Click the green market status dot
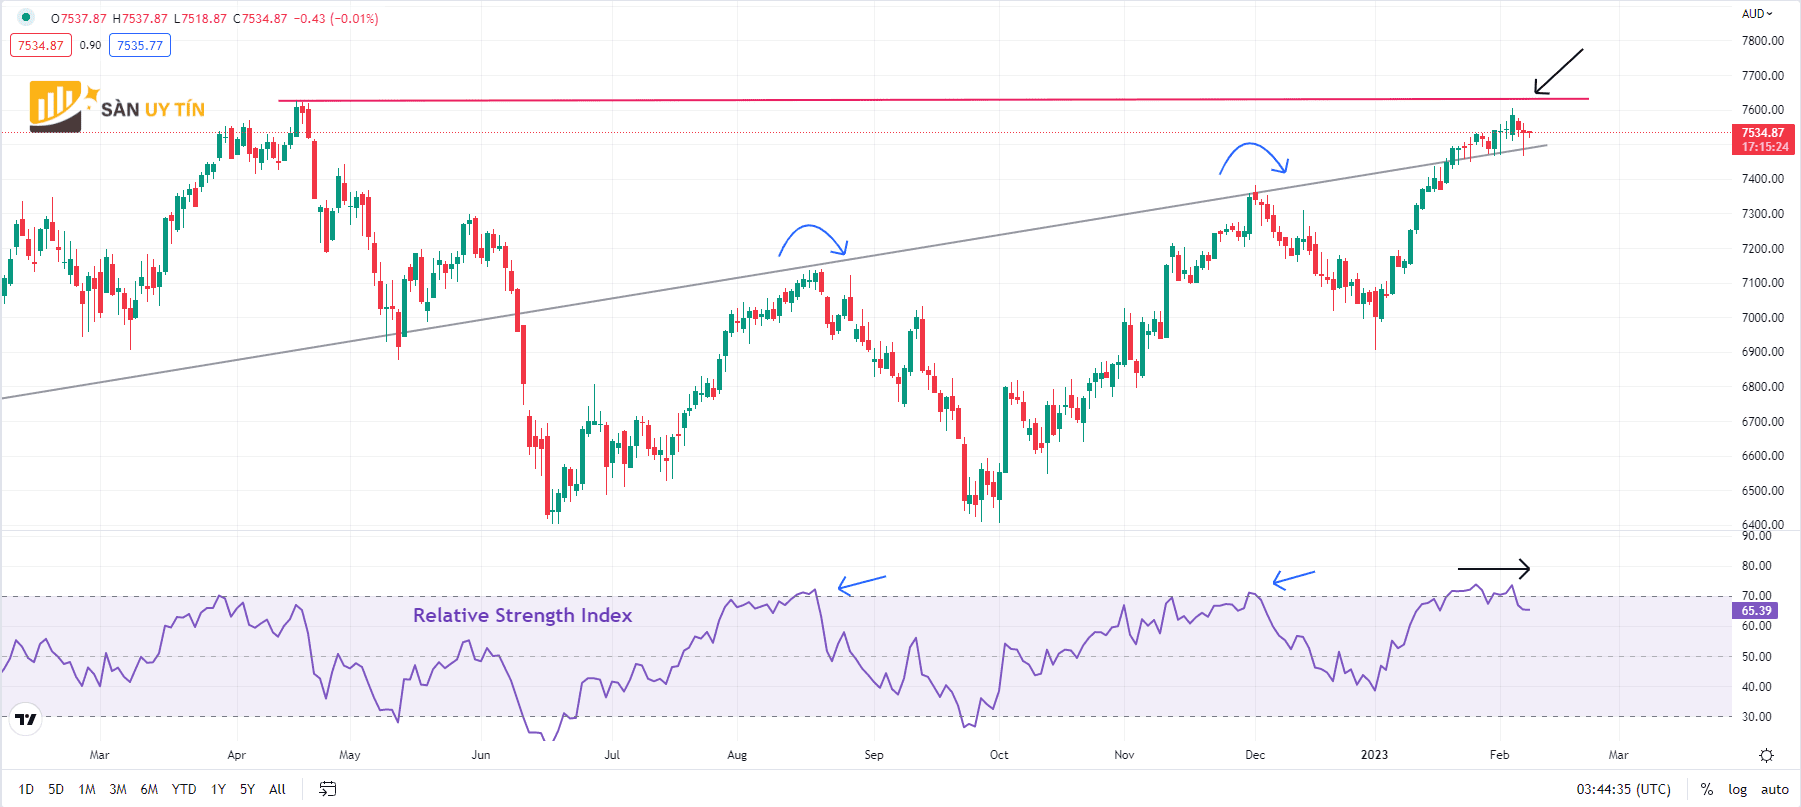 tap(26, 17)
